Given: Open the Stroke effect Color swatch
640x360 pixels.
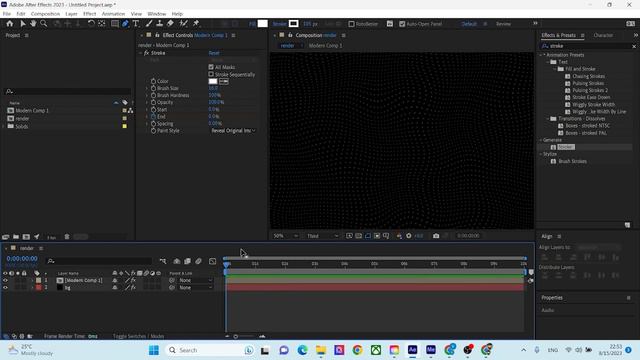Looking at the screenshot, I should [213, 81].
